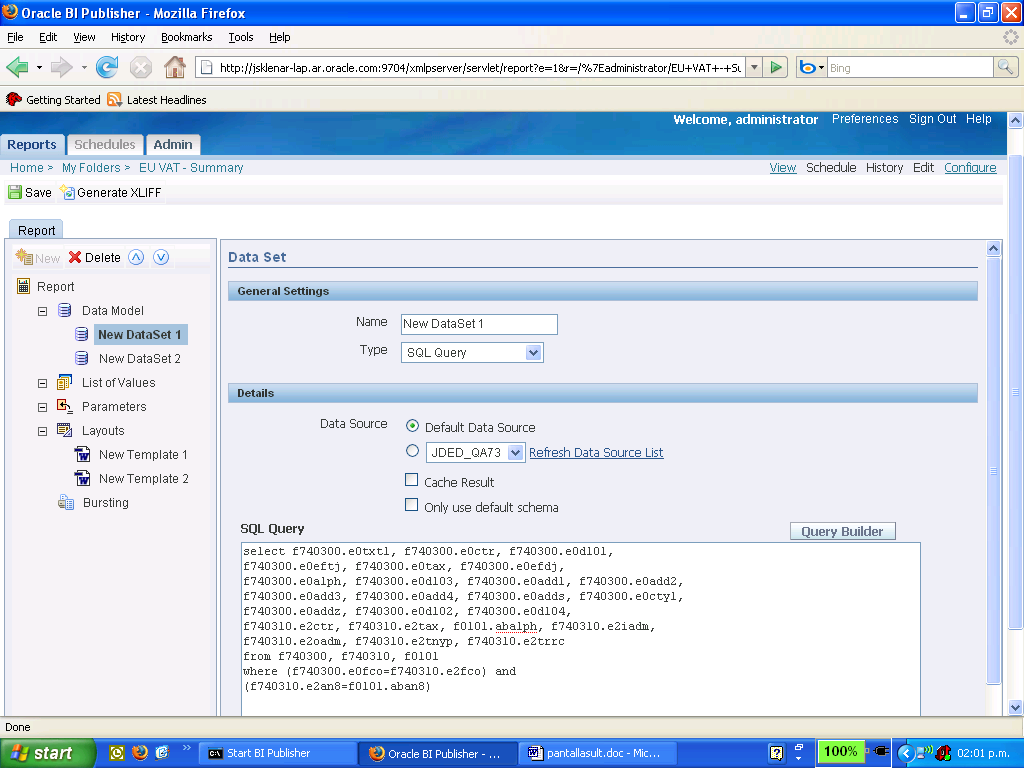Select New DataSet 1 tree item

click(140, 334)
